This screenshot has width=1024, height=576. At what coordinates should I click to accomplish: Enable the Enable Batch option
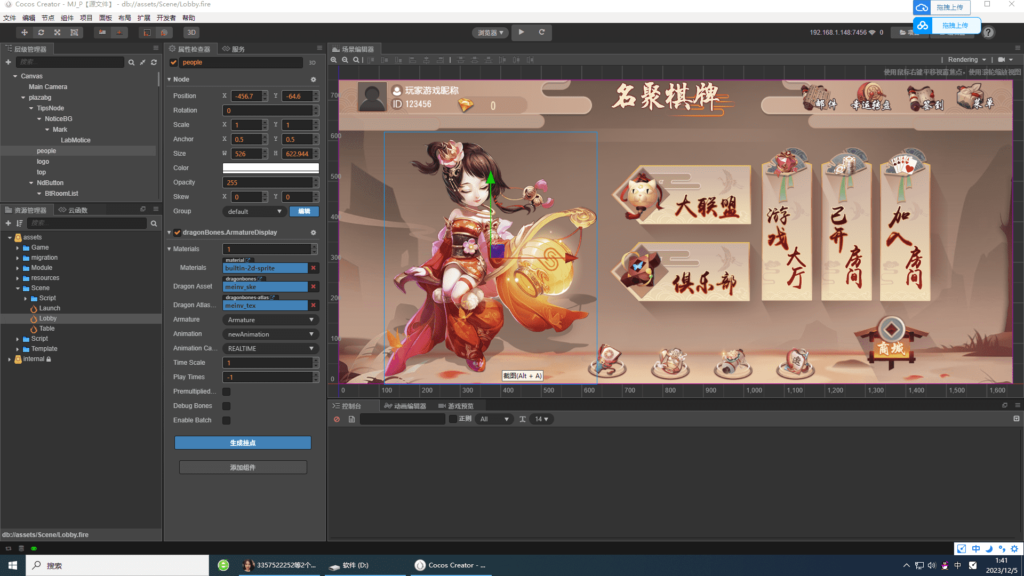227,421
